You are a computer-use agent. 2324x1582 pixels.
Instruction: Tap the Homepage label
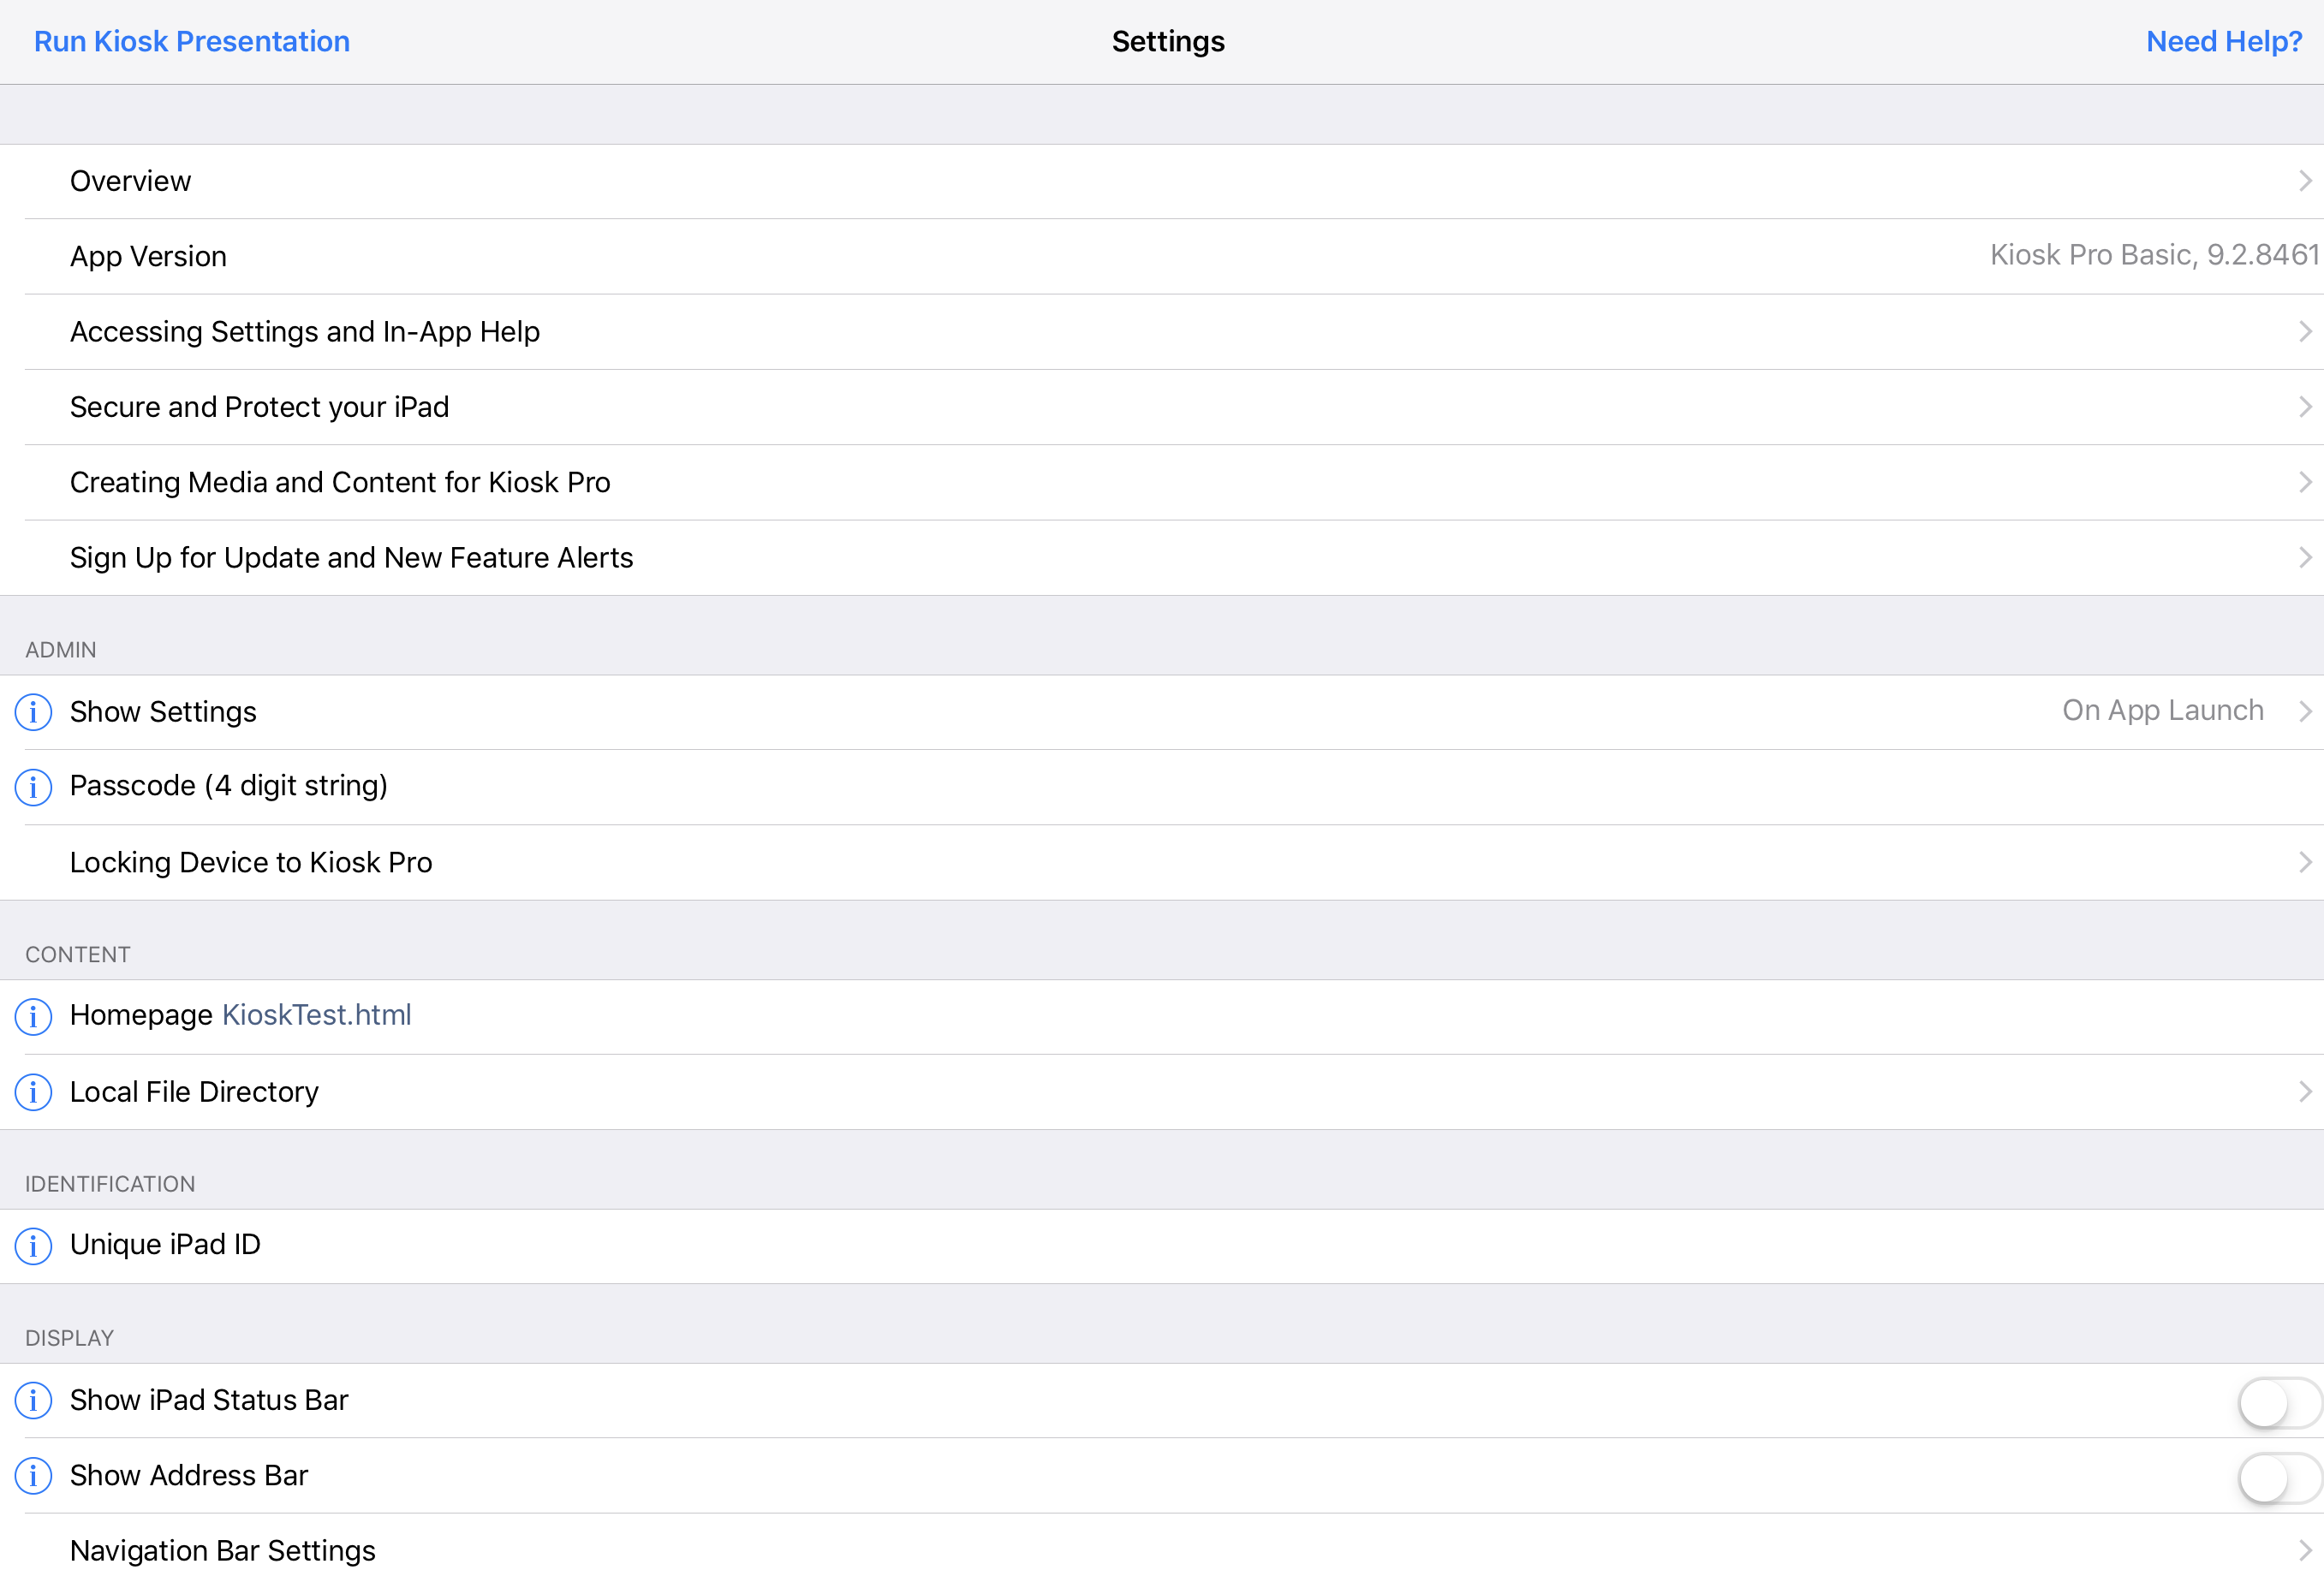(141, 1015)
